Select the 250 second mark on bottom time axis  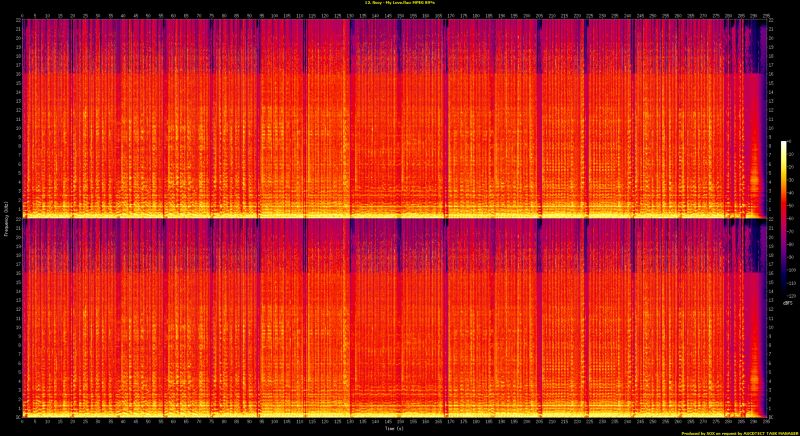pos(652,421)
